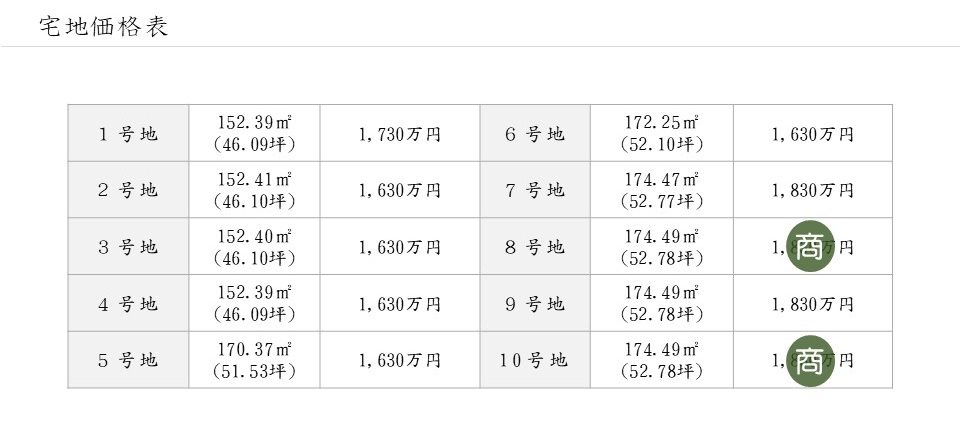
Task: Click the 170.37㎡ area cell
Action: coord(254,360)
